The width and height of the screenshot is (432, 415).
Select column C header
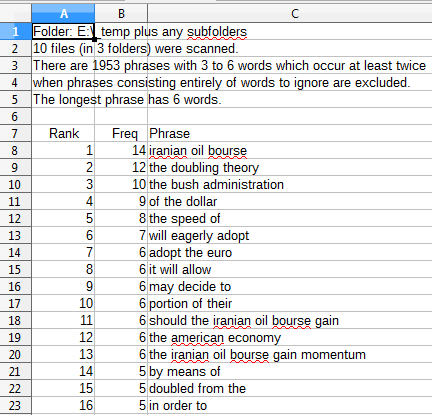(290, 13)
